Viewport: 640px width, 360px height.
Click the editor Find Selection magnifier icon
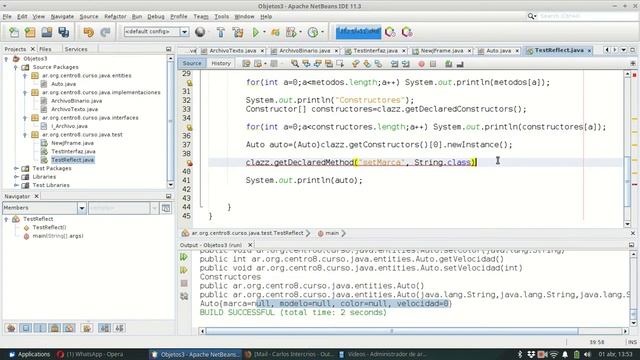click(x=295, y=64)
